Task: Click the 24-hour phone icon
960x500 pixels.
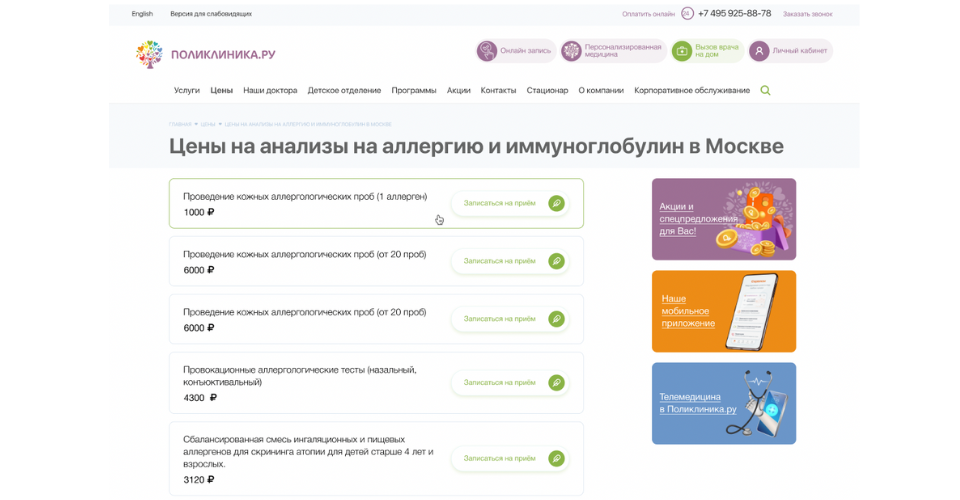Action: click(x=687, y=14)
